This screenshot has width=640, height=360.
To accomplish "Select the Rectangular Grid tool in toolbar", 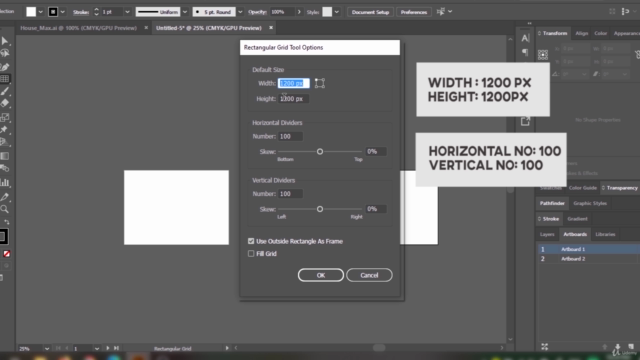I will coord(5,79).
